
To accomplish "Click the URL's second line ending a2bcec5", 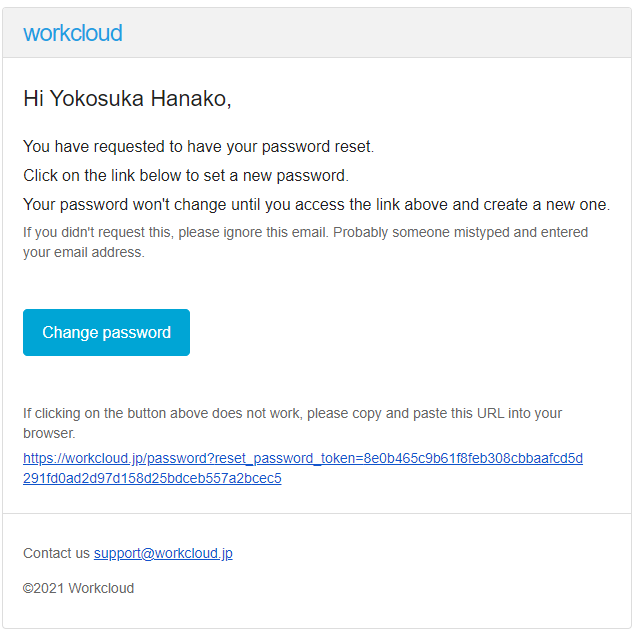I will pos(152,478).
